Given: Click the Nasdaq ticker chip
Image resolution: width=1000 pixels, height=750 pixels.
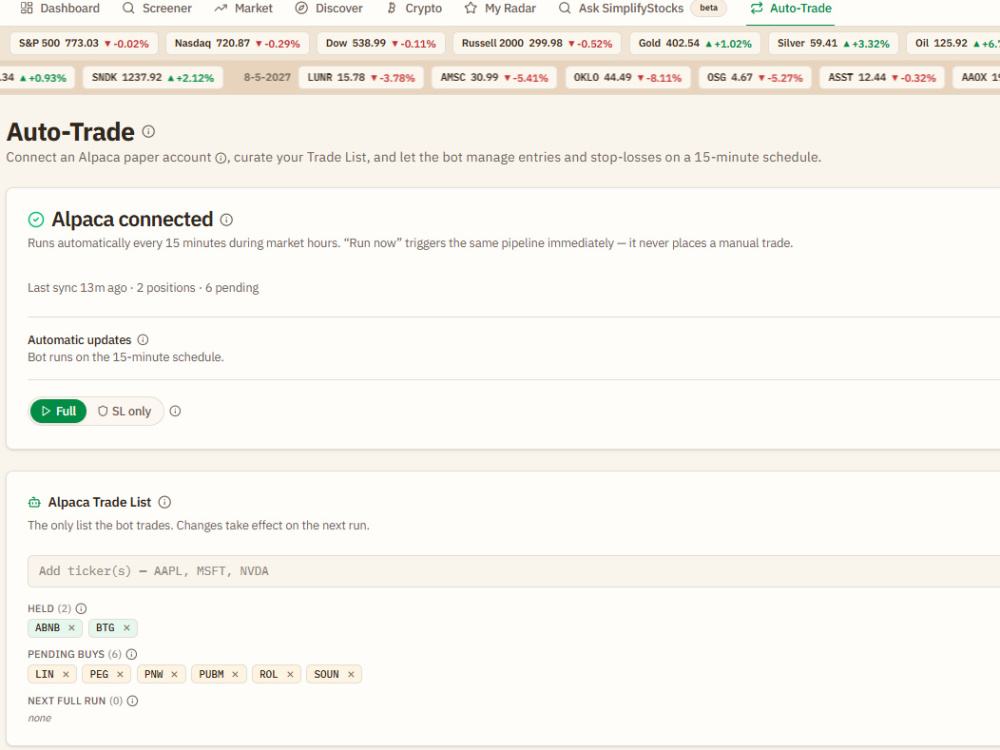Looking at the screenshot, I should [x=237, y=43].
